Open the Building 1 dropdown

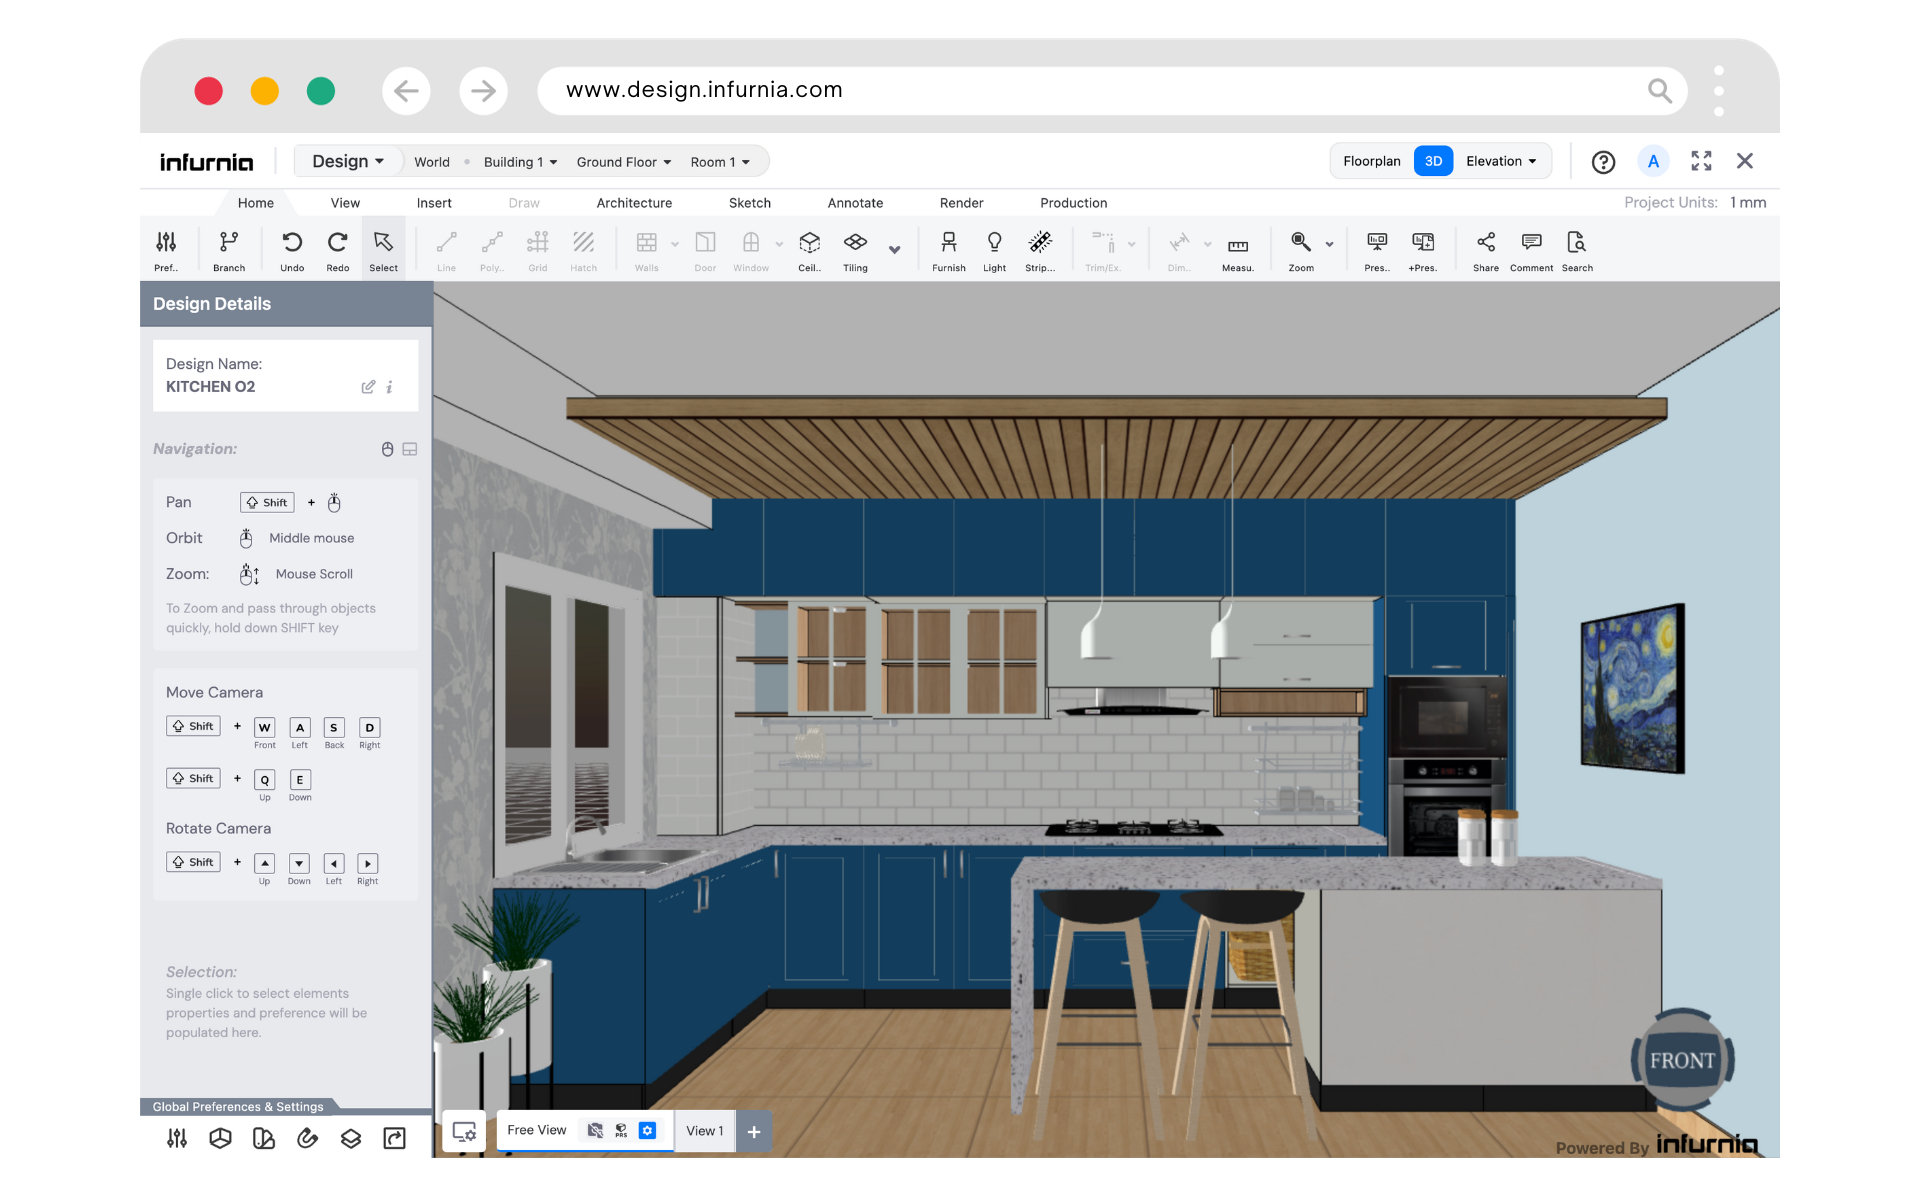[x=520, y=162]
